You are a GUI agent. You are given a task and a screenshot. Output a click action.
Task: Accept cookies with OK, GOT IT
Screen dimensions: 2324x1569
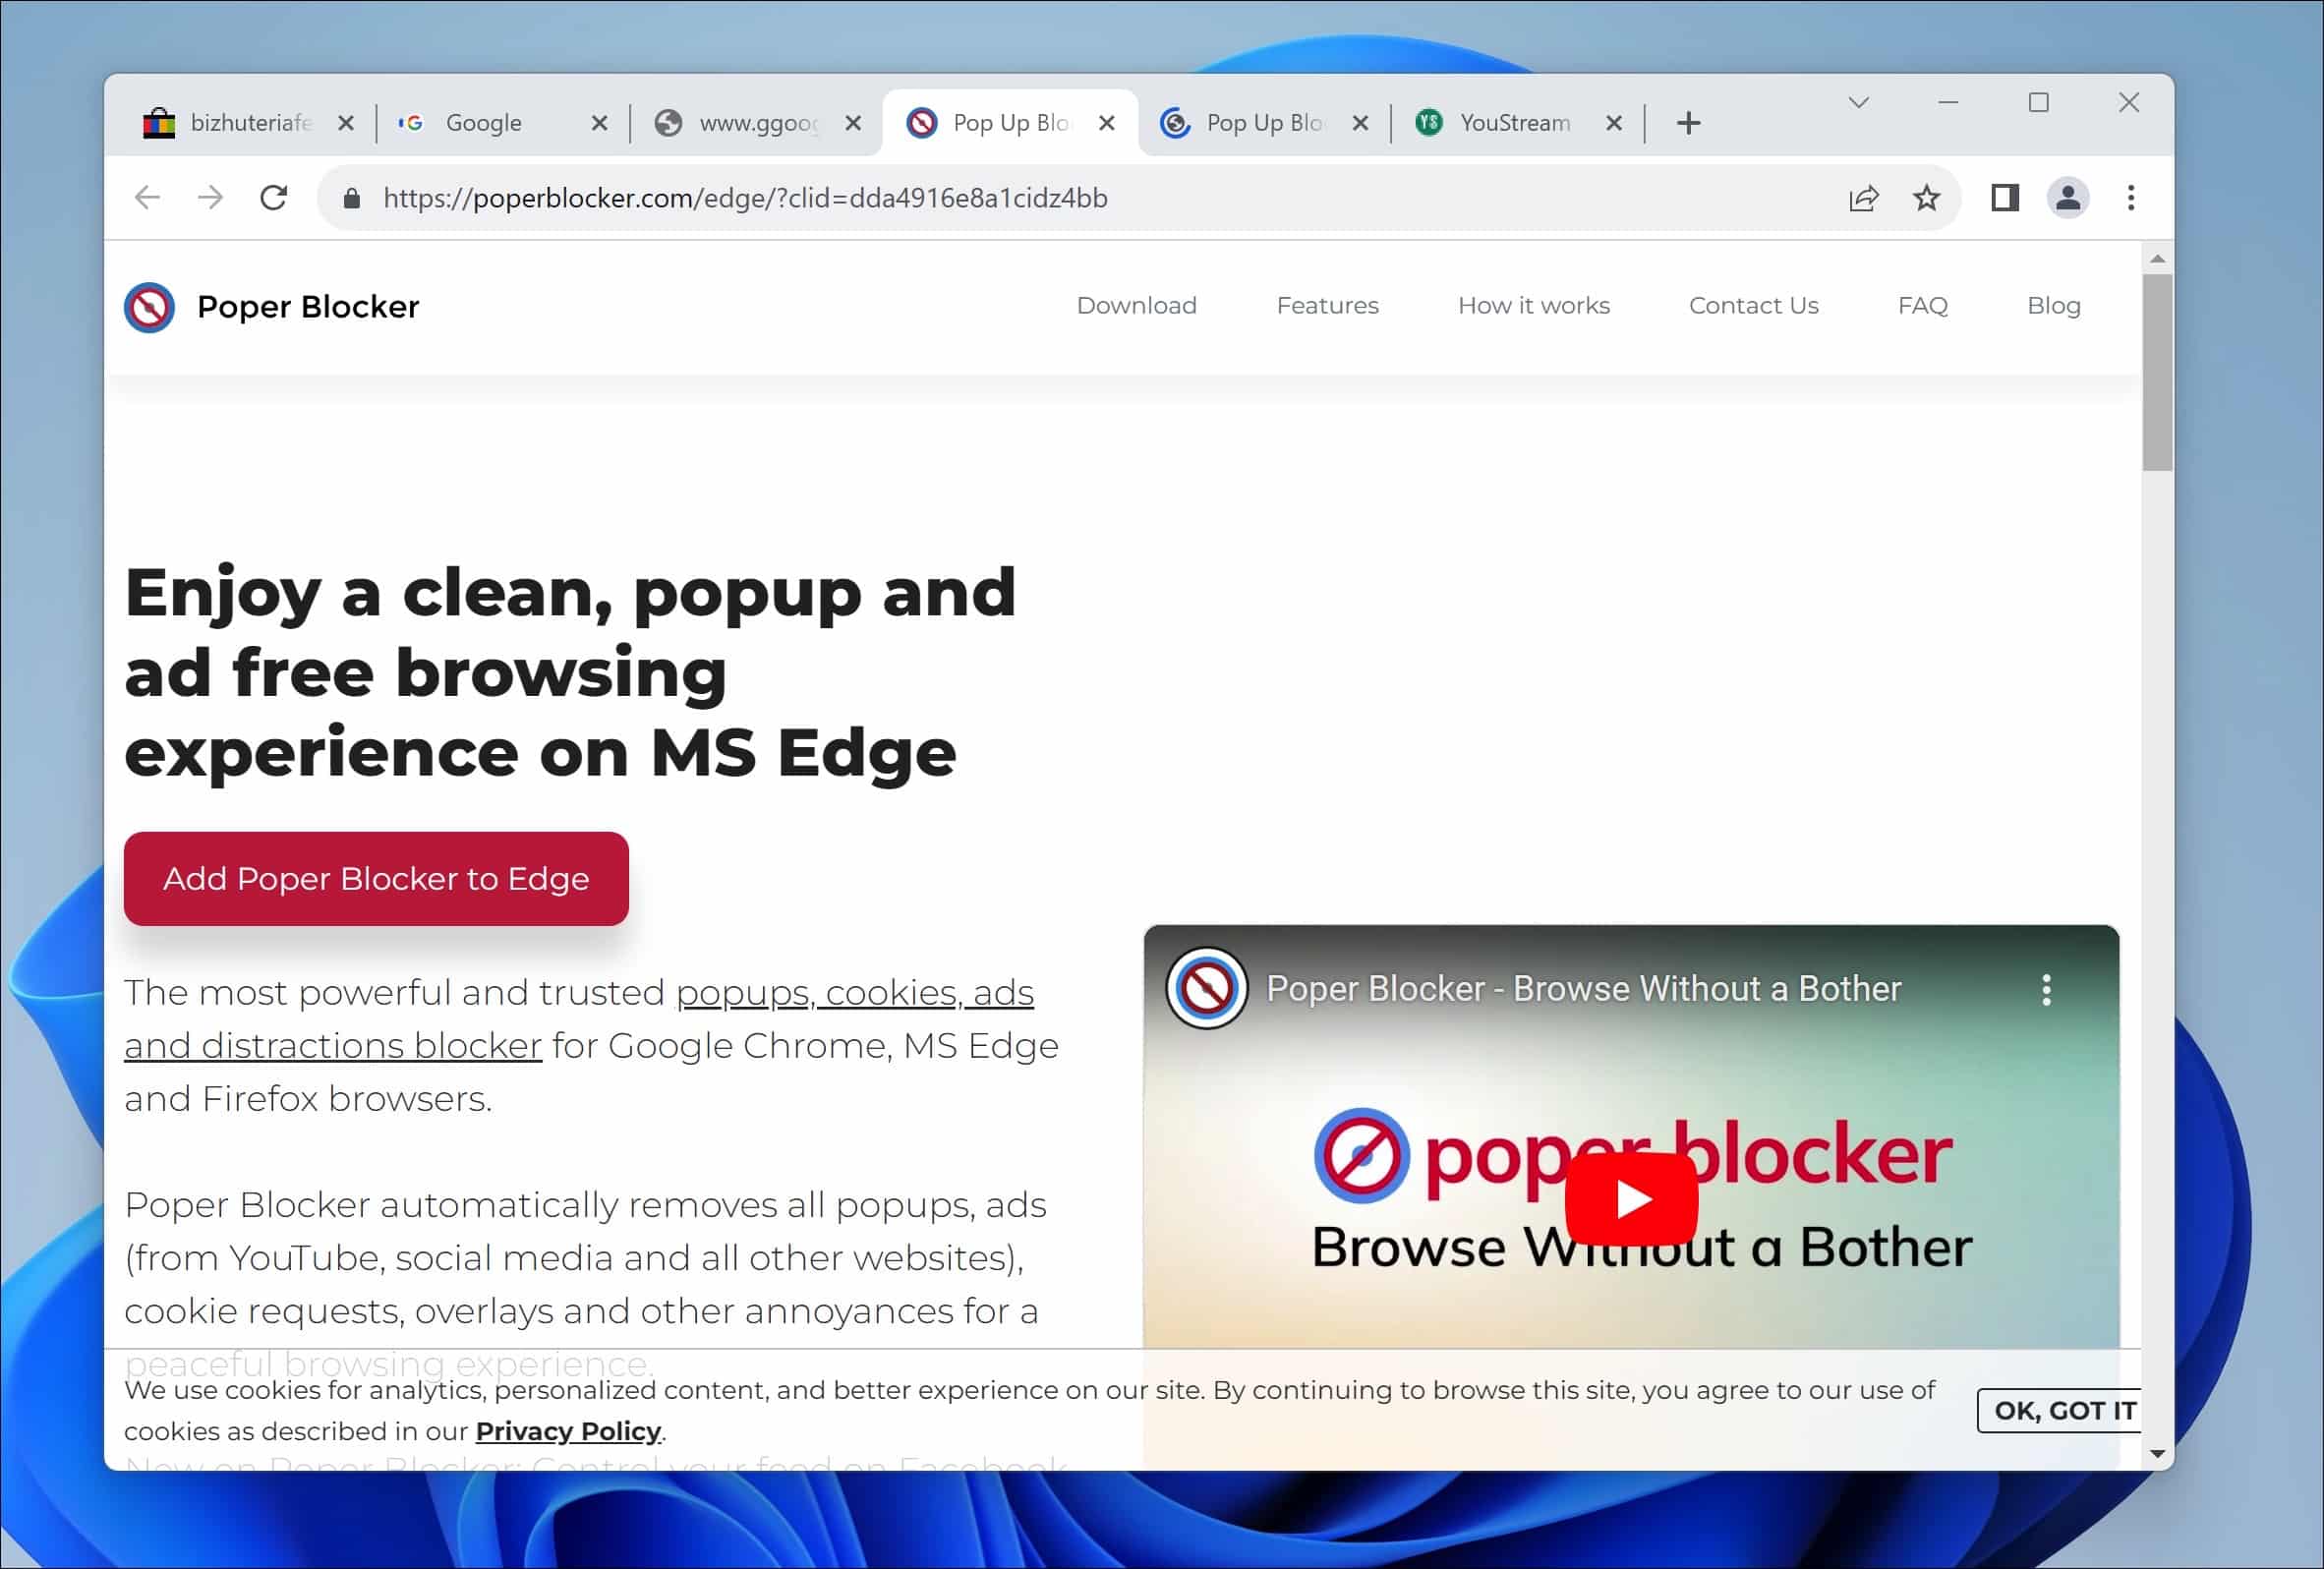click(x=2059, y=1410)
